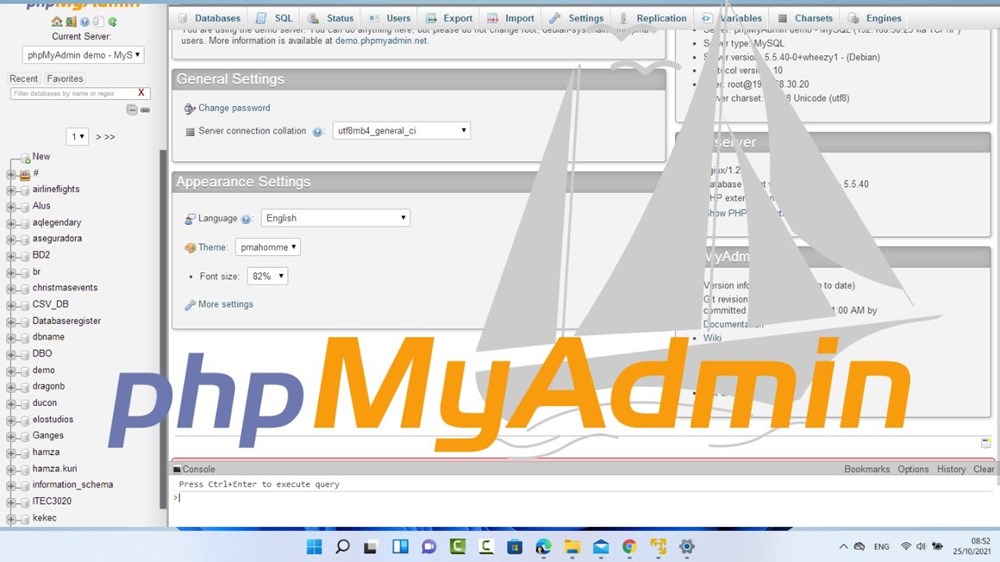Click the Recent button
Screen dimensions: 1000x562
24,78
